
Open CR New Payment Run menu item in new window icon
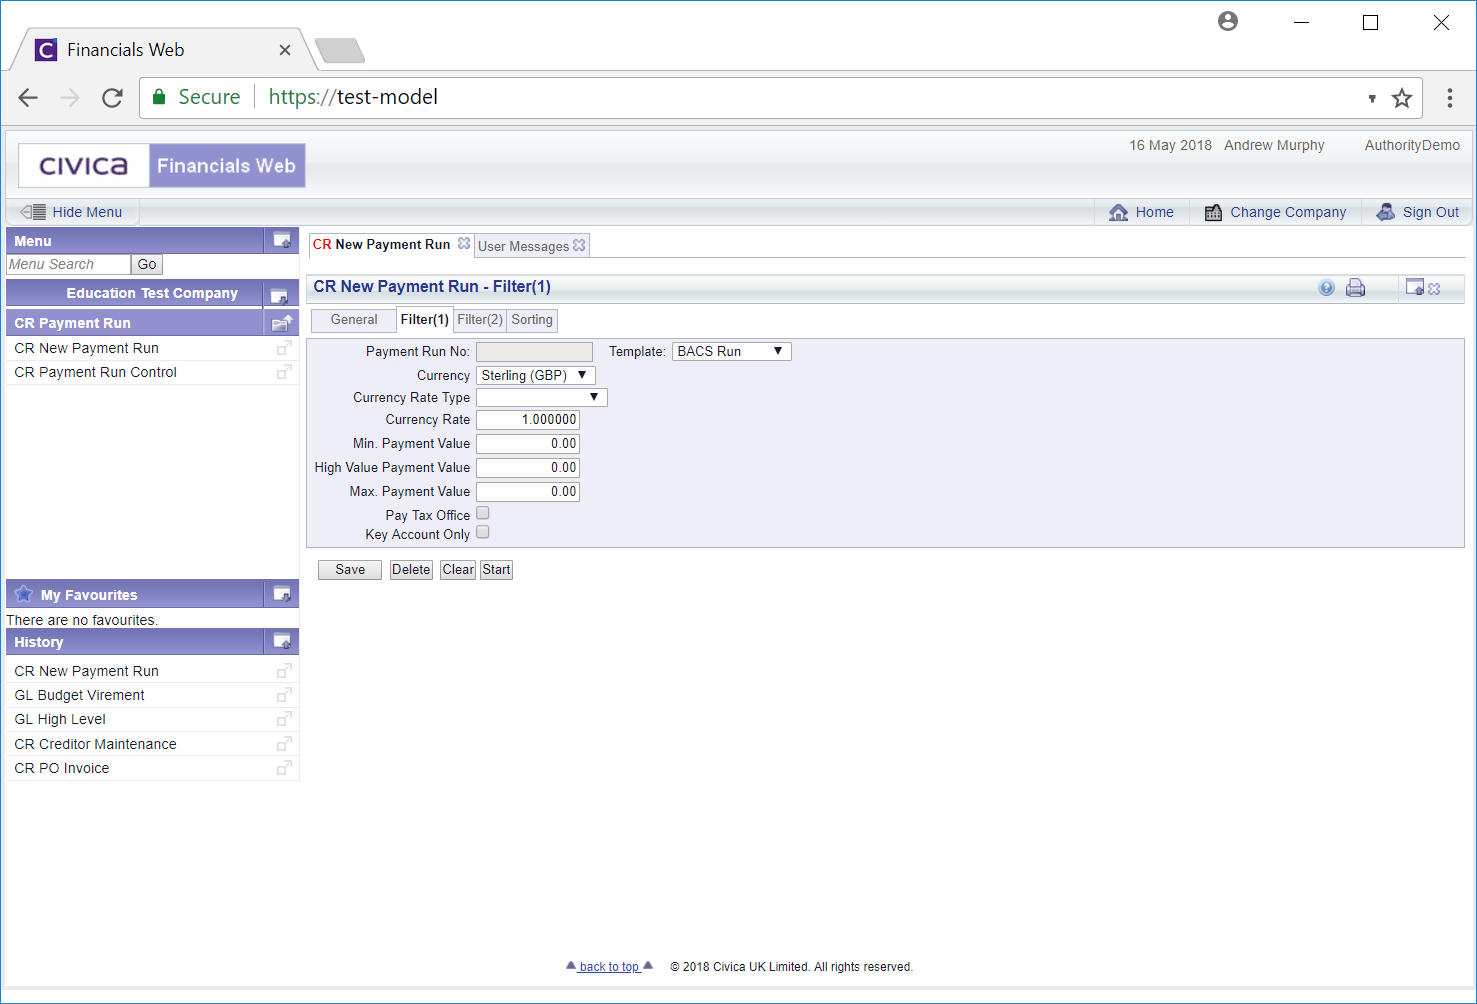point(284,348)
